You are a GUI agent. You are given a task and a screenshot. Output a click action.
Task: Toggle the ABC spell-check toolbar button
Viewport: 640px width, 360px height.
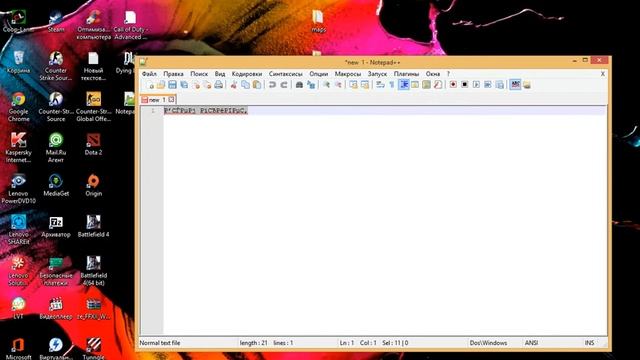coord(515,85)
